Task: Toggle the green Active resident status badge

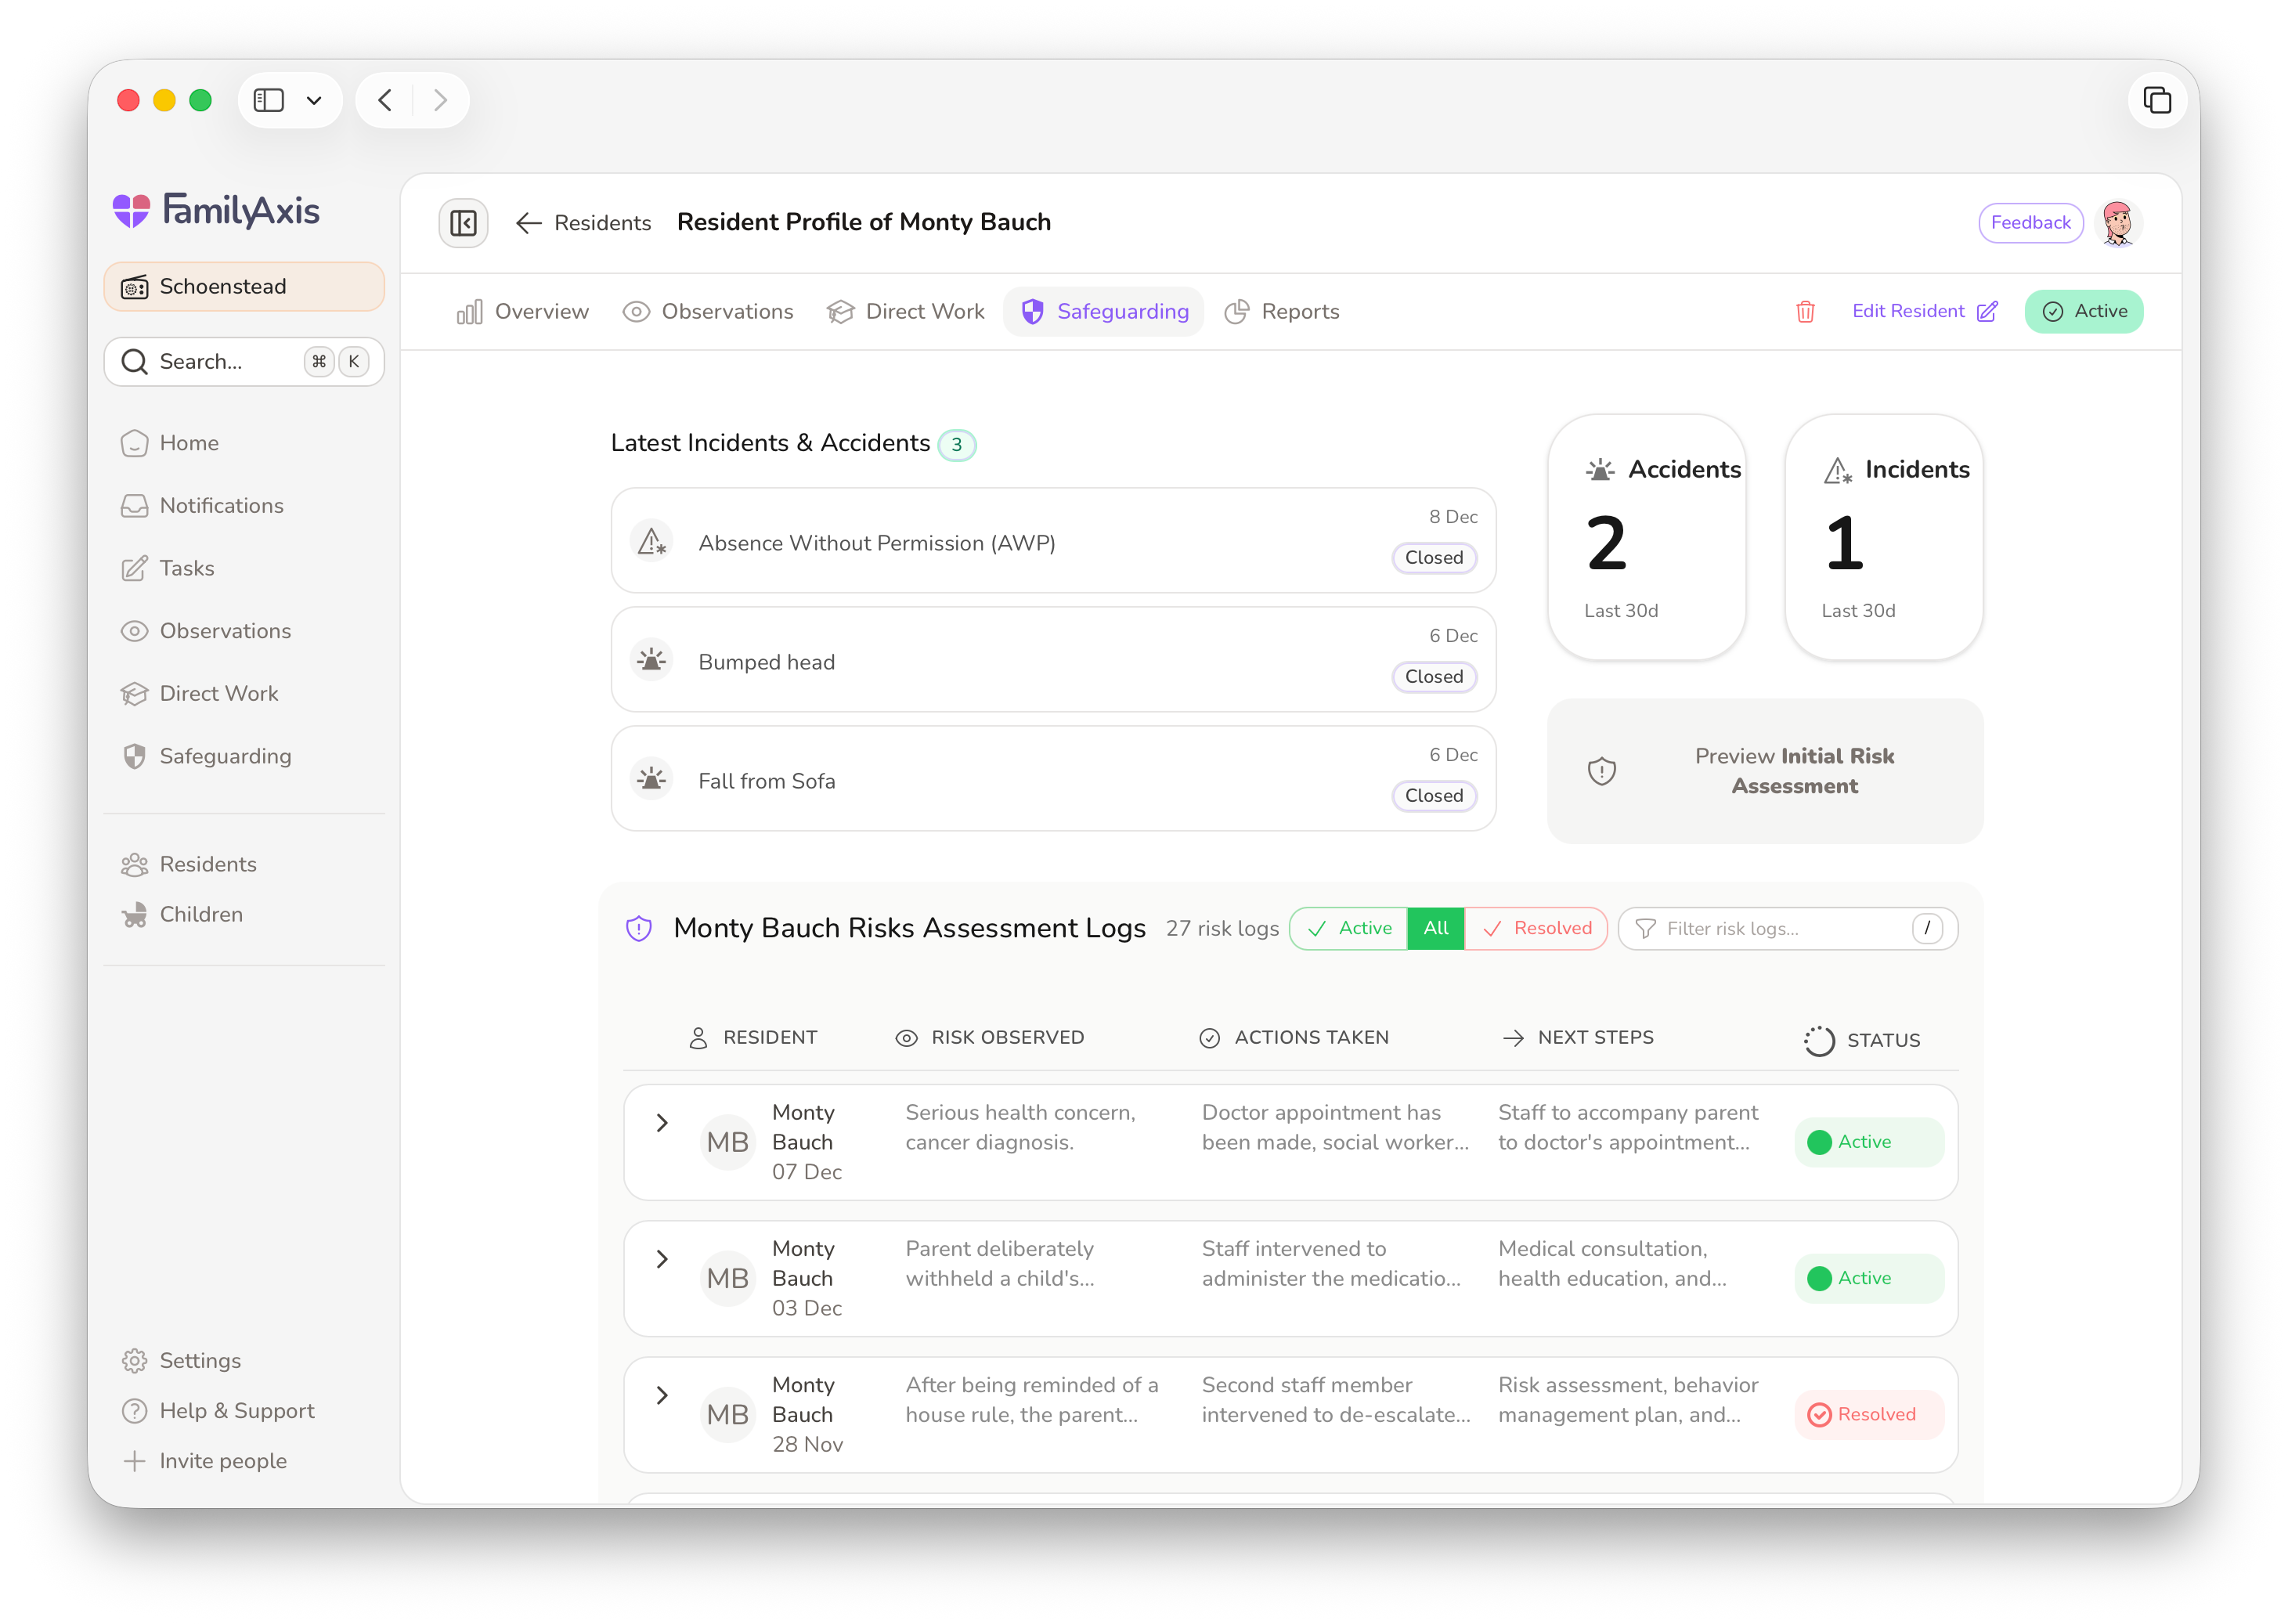Action: coord(2084,312)
